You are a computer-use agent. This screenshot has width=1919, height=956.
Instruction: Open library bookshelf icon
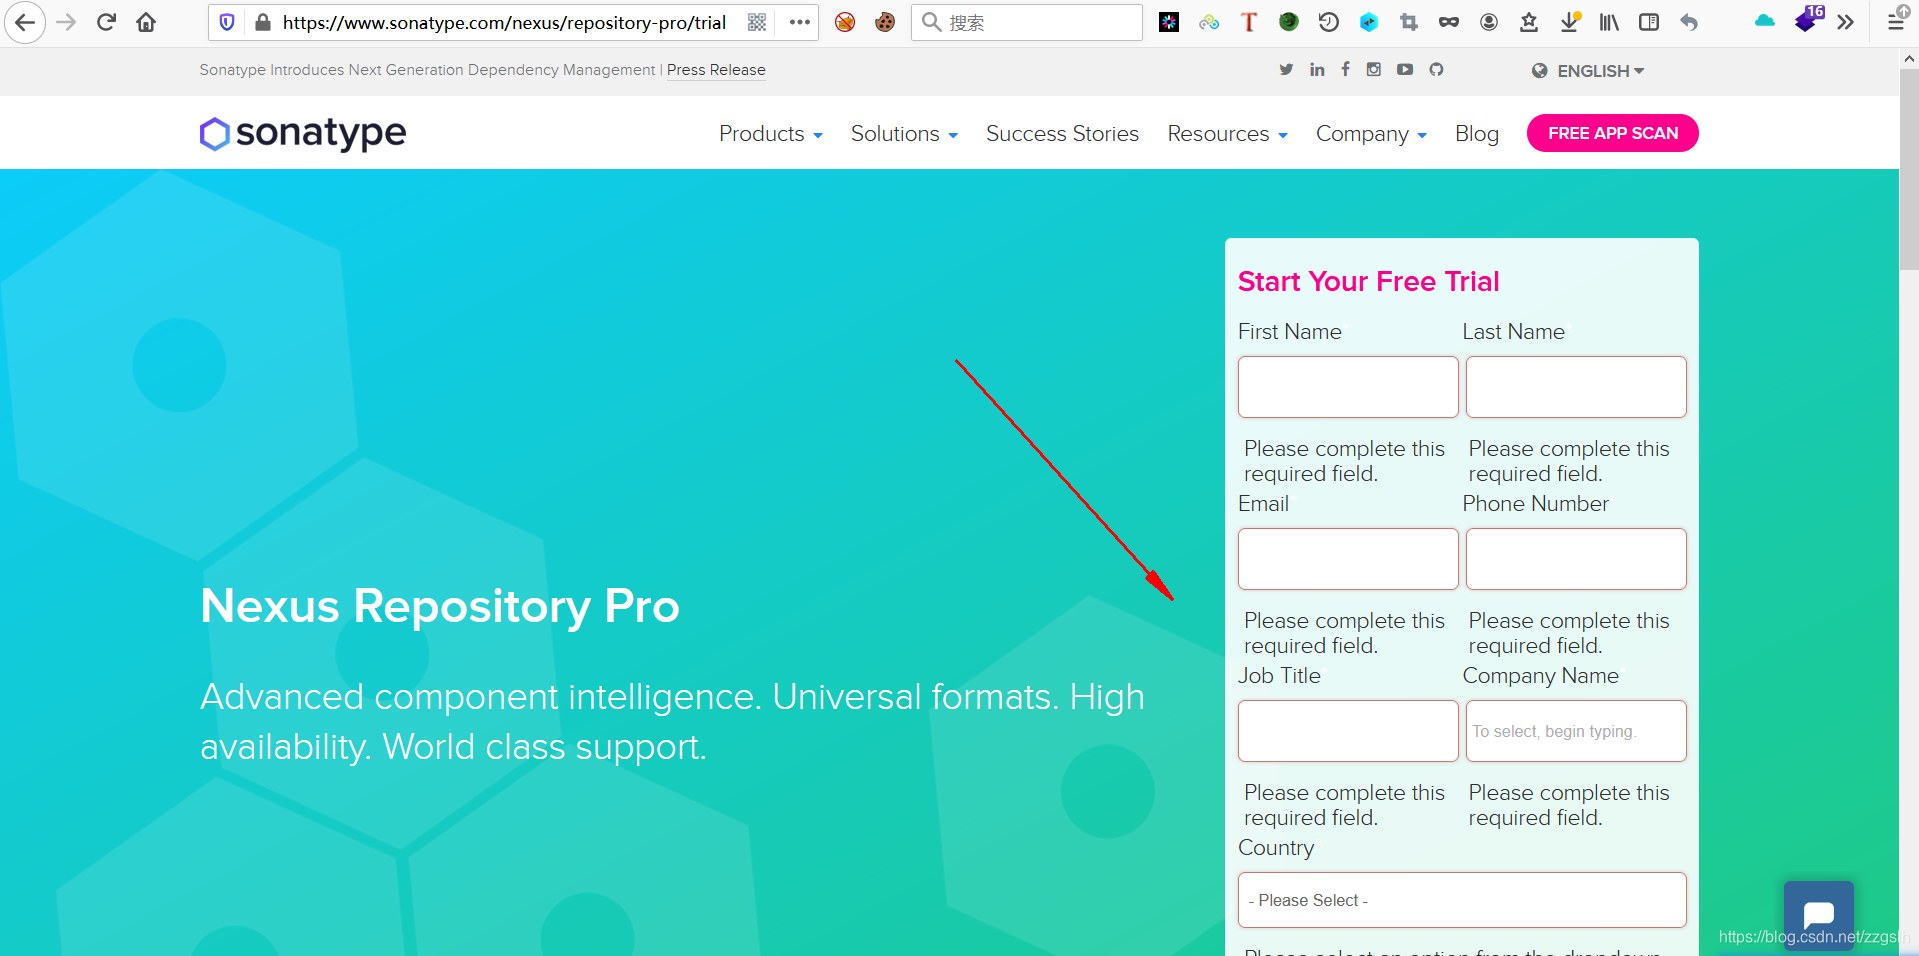point(1609,22)
